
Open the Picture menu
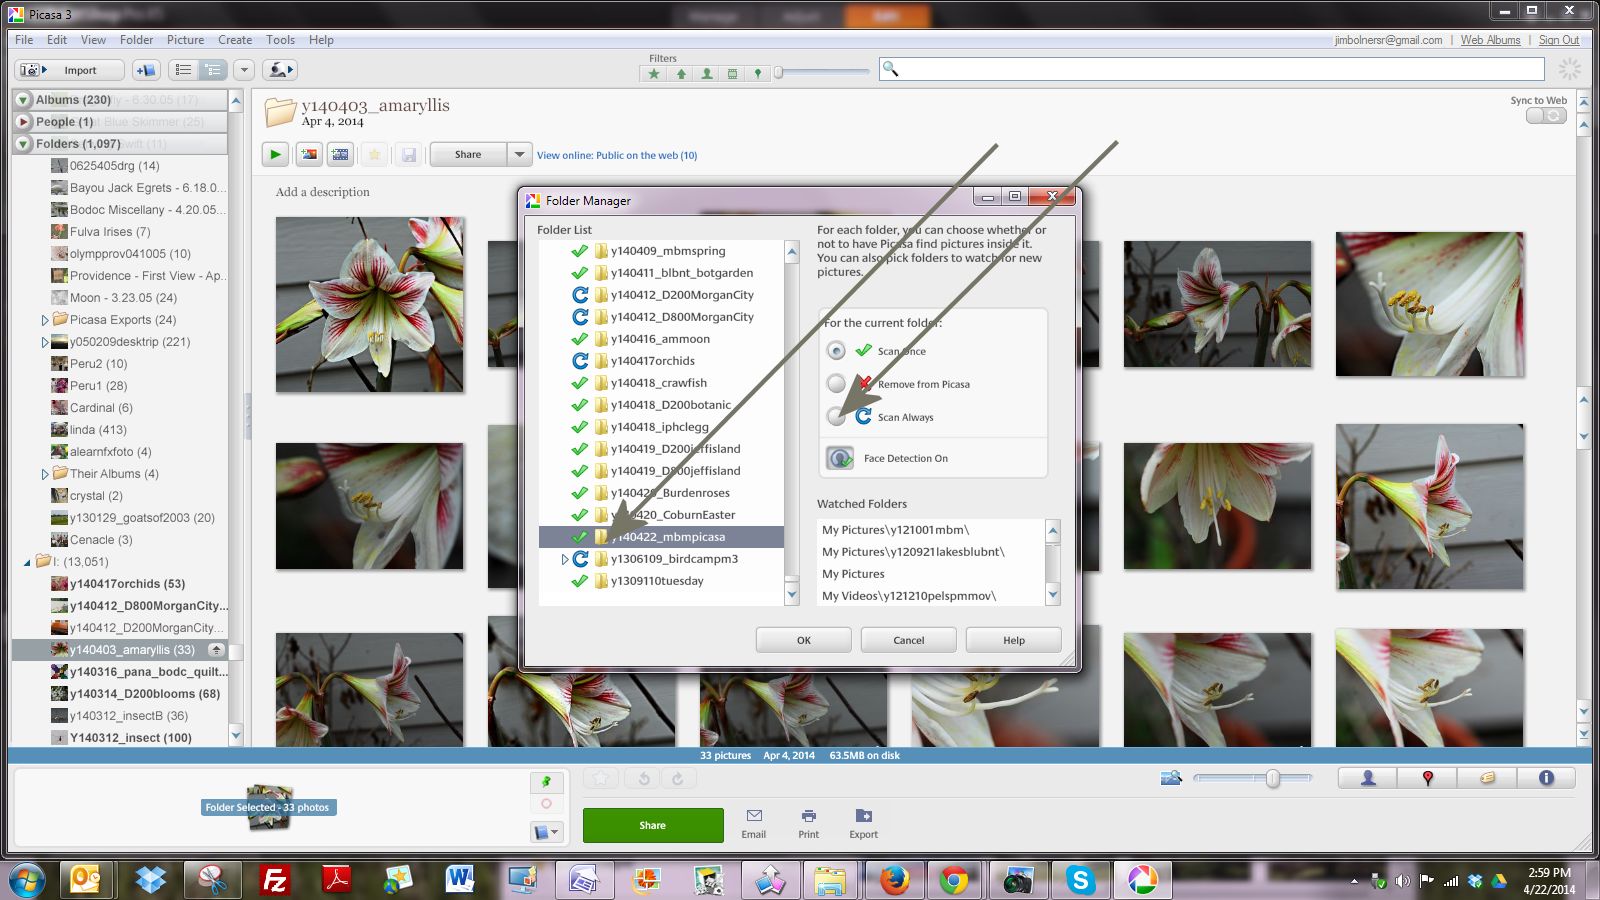185,40
